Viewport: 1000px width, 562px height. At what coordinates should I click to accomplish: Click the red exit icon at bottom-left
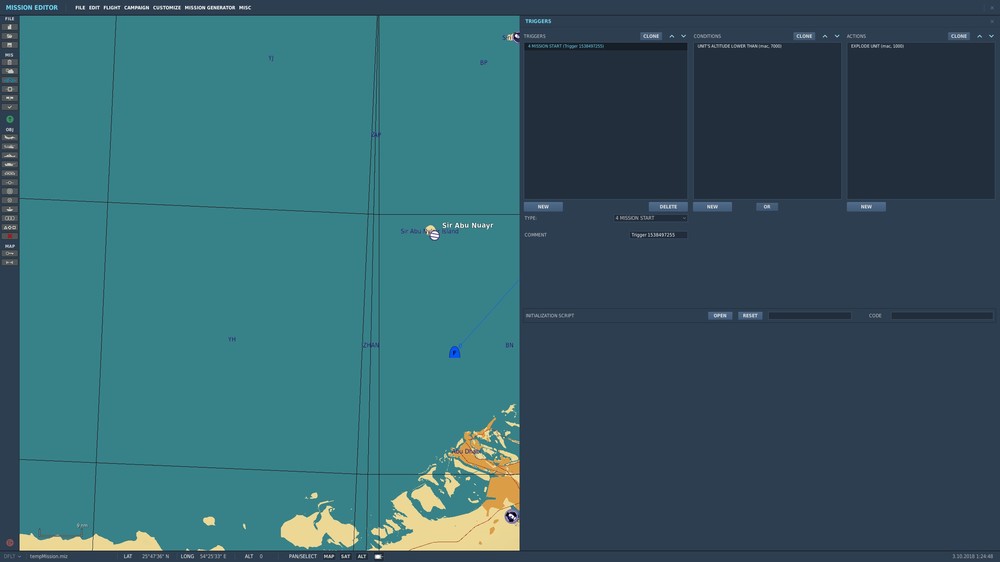10,543
